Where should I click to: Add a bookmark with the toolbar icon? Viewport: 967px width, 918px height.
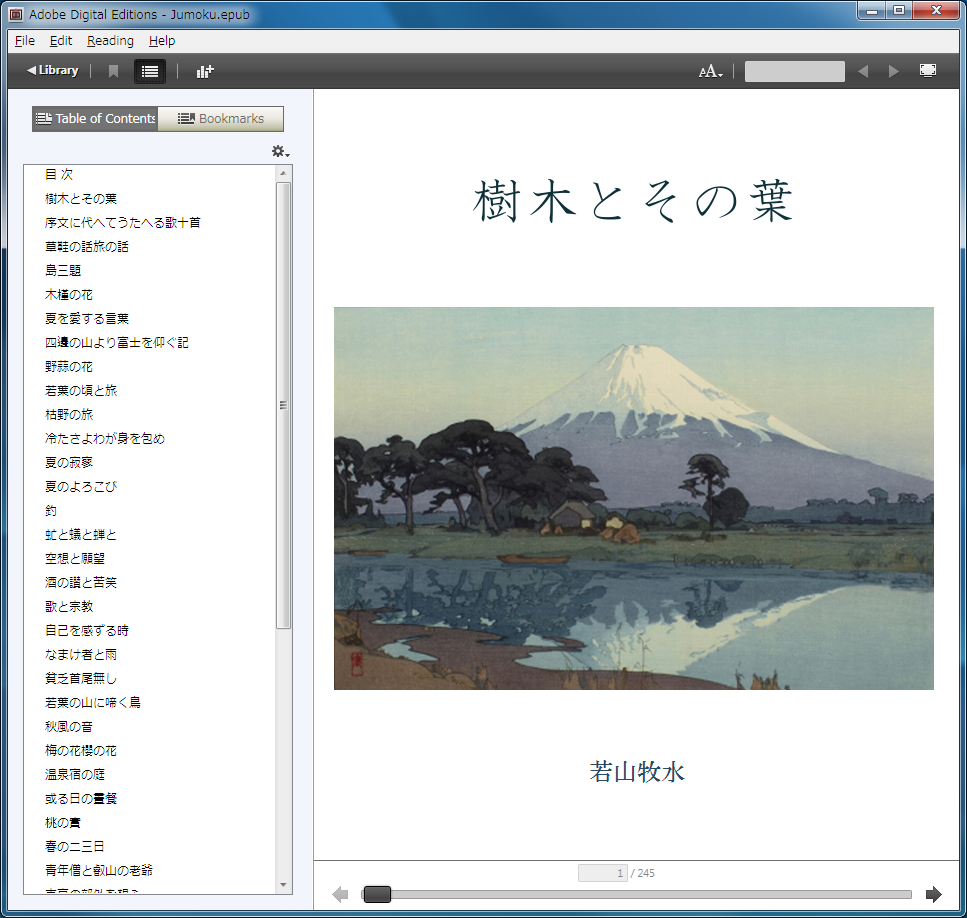113,72
